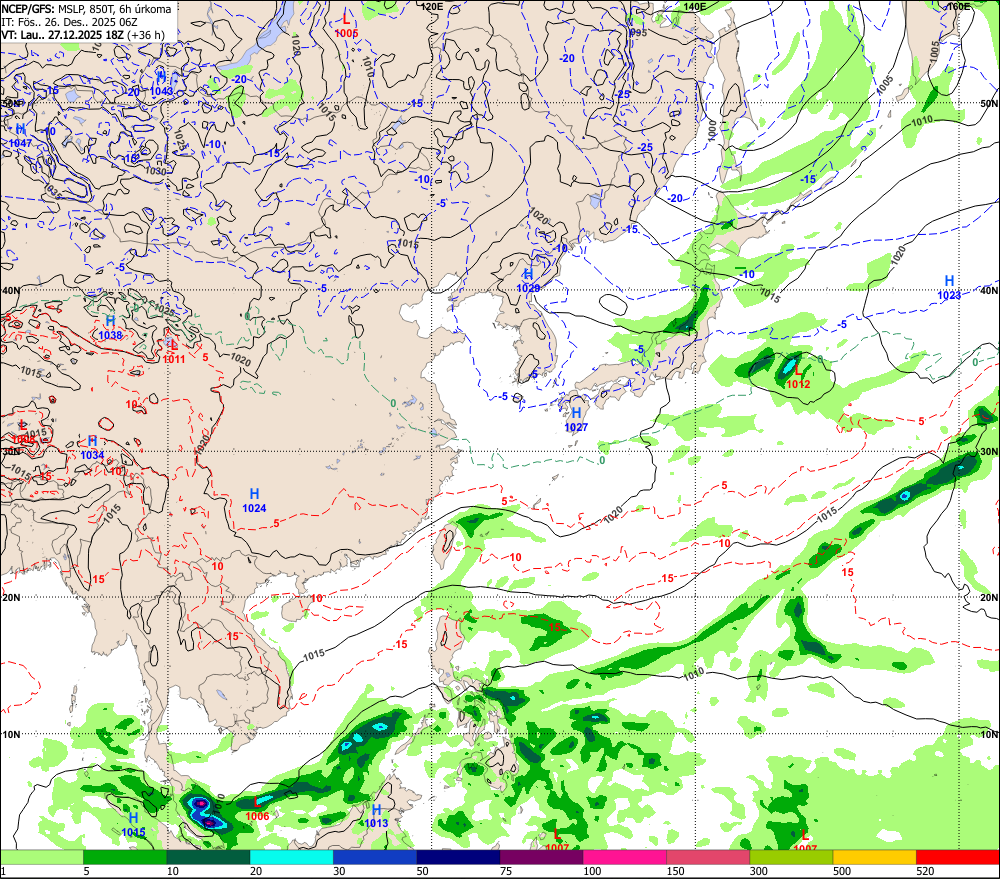
Task: Click the light green 1 mm legend swatch
Action: pyautogui.click(x=41, y=857)
